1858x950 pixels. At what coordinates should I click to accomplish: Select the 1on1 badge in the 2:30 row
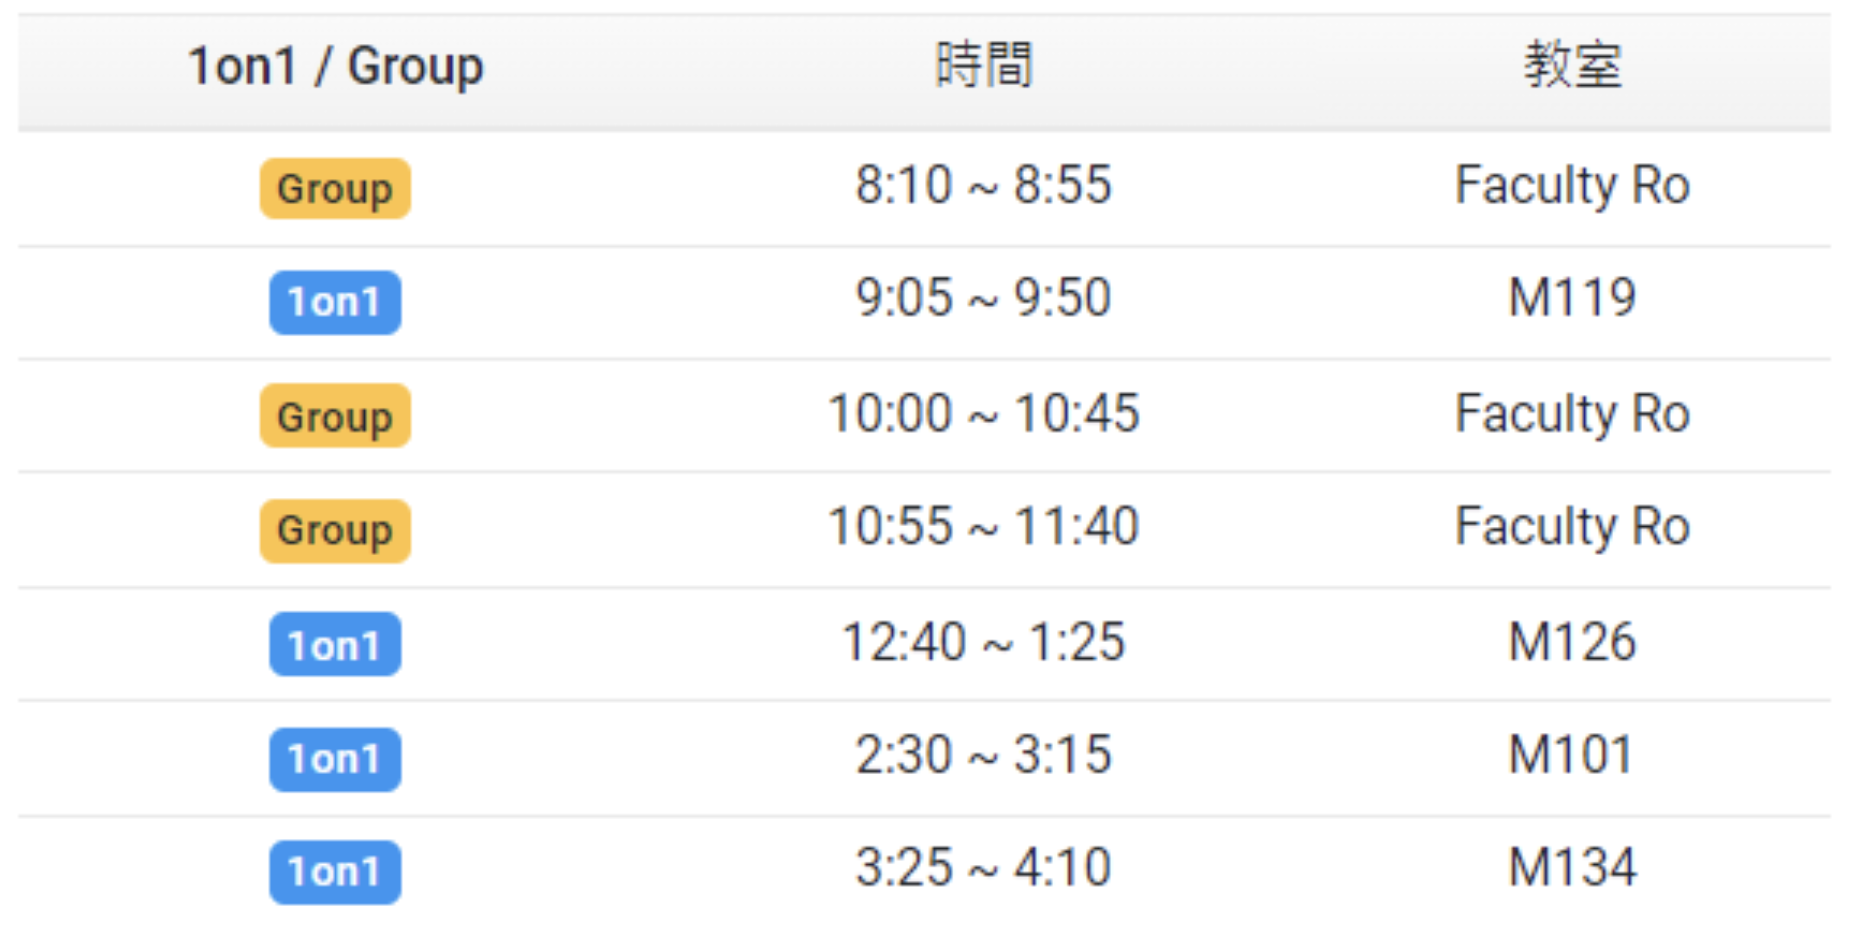coord(335,759)
